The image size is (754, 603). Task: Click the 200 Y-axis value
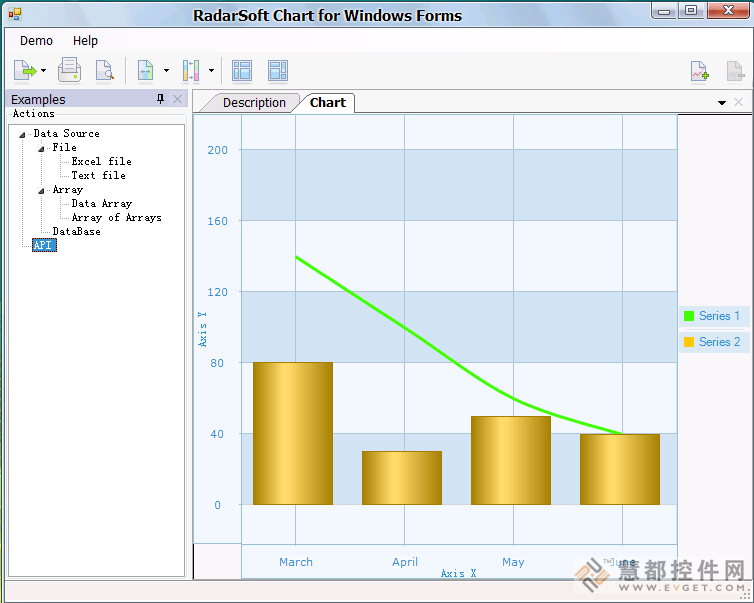point(217,150)
